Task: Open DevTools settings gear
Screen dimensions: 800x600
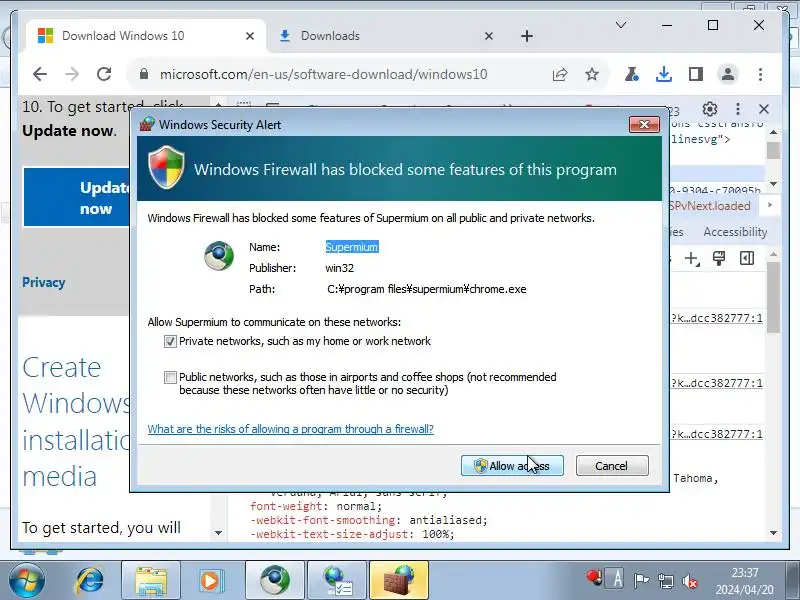Action: coord(710,109)
